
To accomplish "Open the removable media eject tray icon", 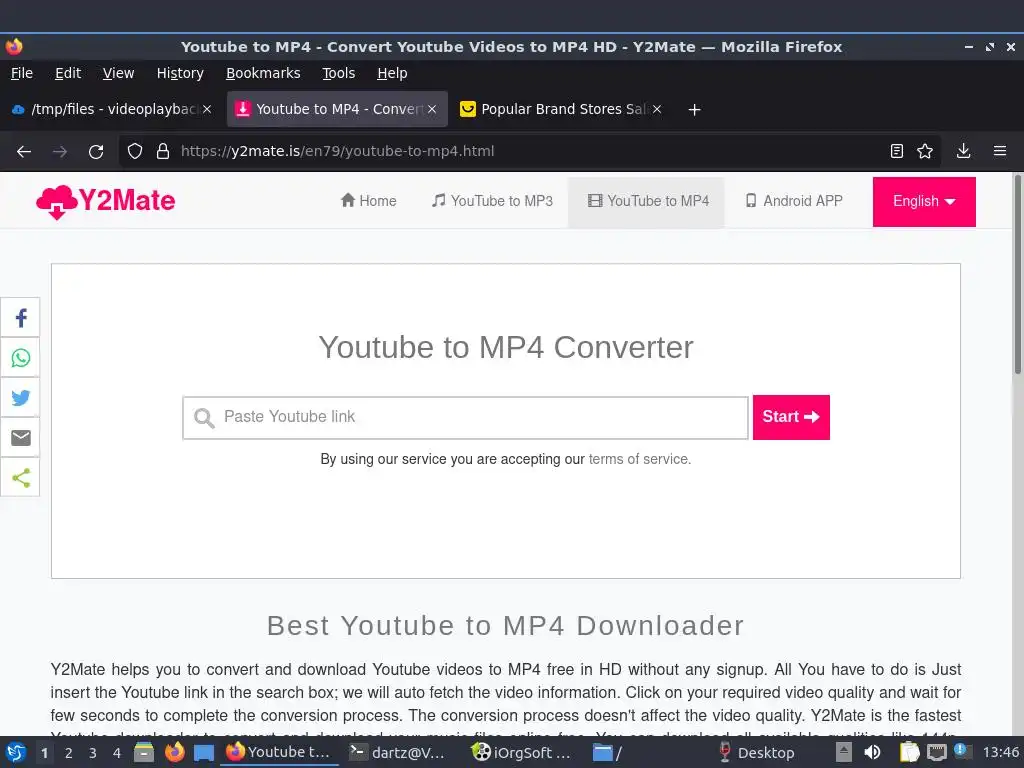I will point(844,753).
